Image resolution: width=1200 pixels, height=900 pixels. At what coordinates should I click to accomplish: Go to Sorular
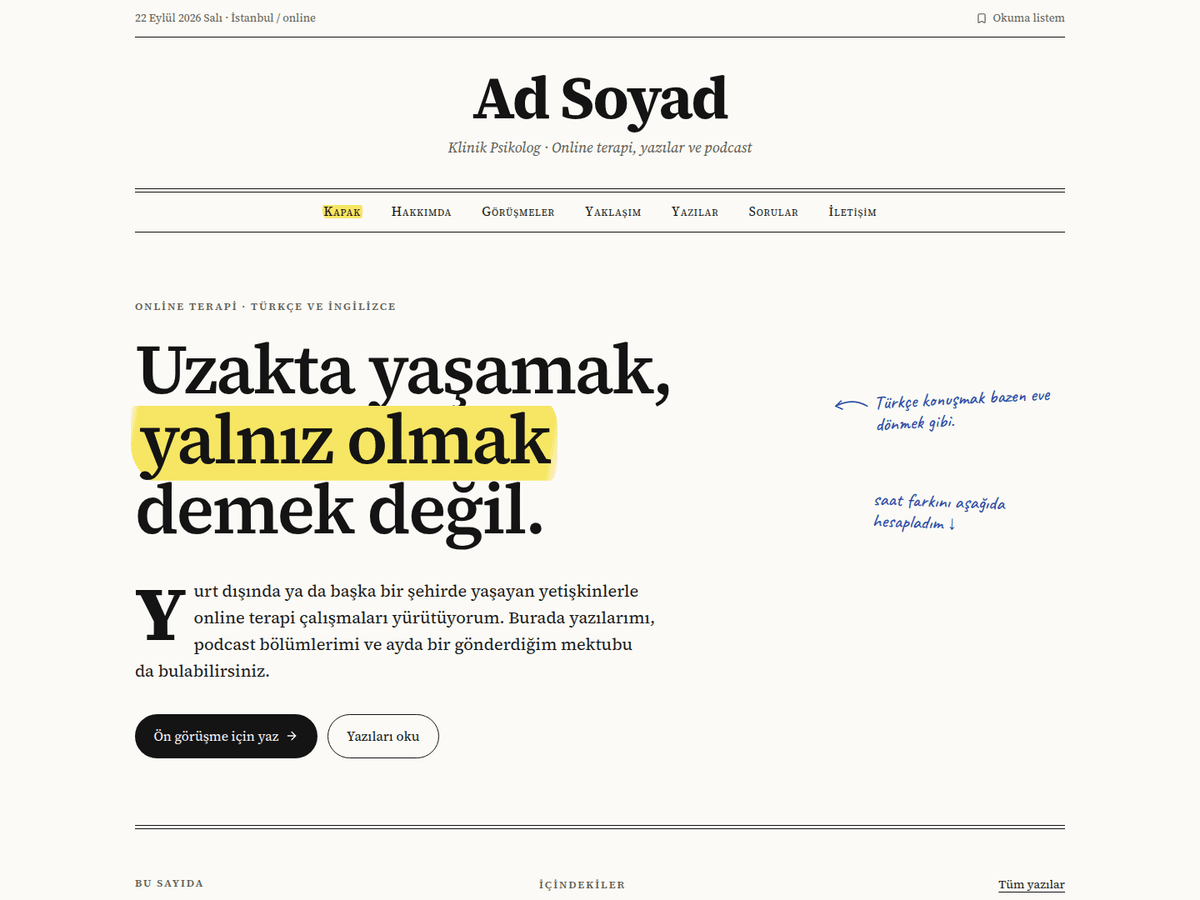coord(773,212)
